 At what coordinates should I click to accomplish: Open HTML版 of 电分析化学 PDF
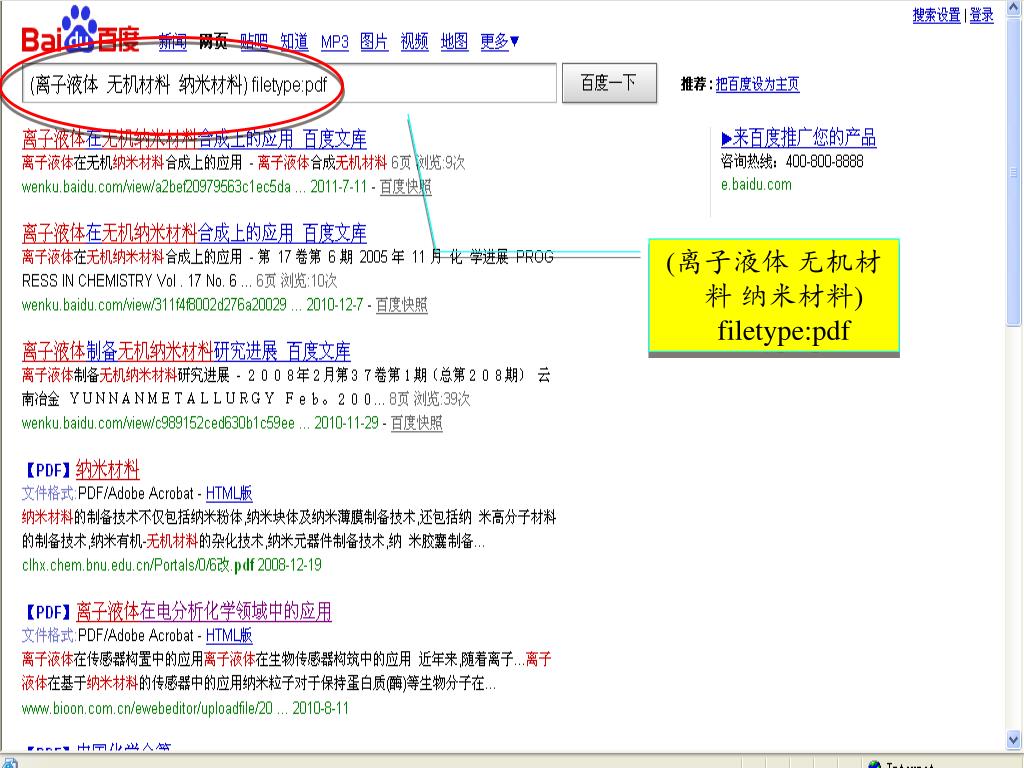(229, 635)
